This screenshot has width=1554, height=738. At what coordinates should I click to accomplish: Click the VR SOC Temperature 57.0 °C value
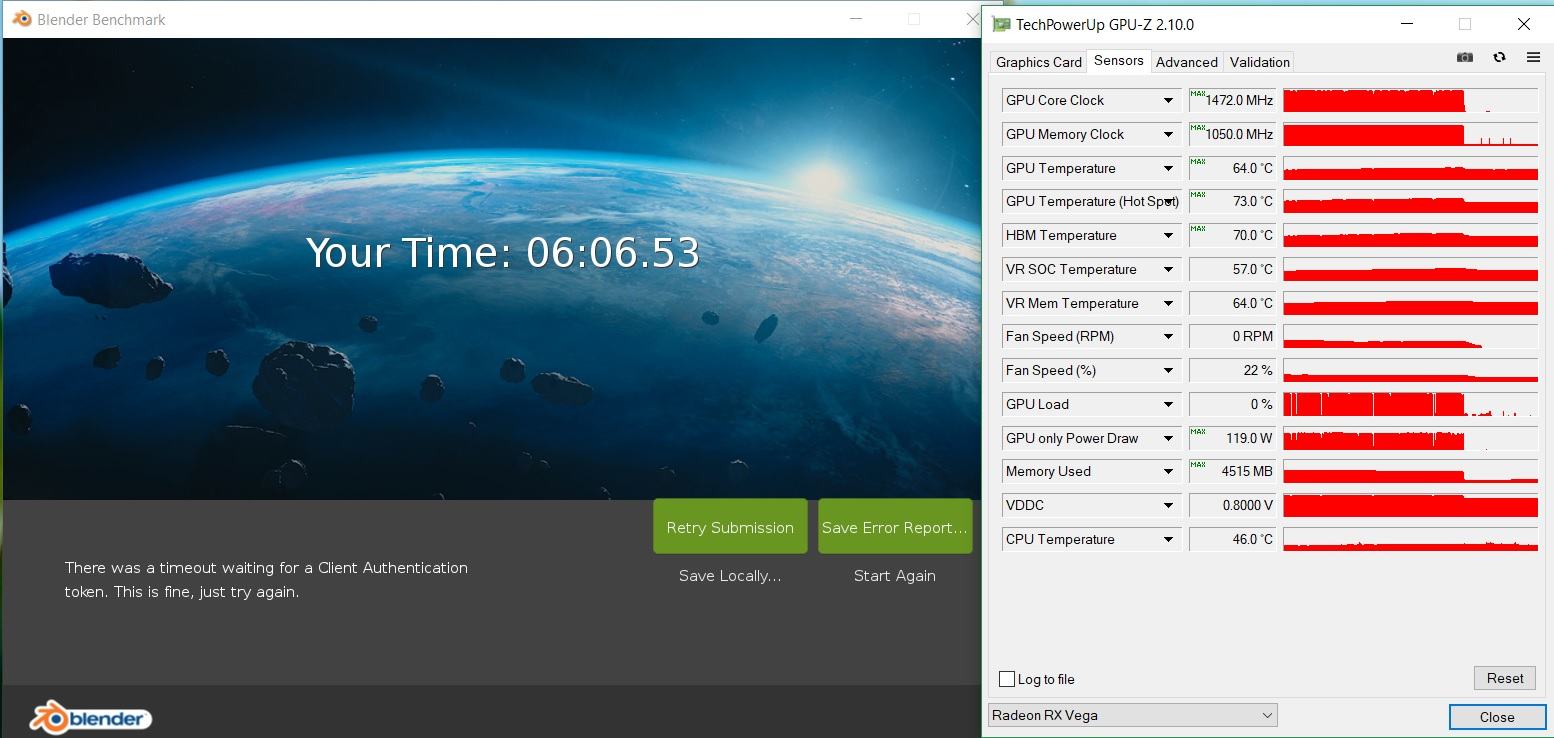pos(1232,269)
